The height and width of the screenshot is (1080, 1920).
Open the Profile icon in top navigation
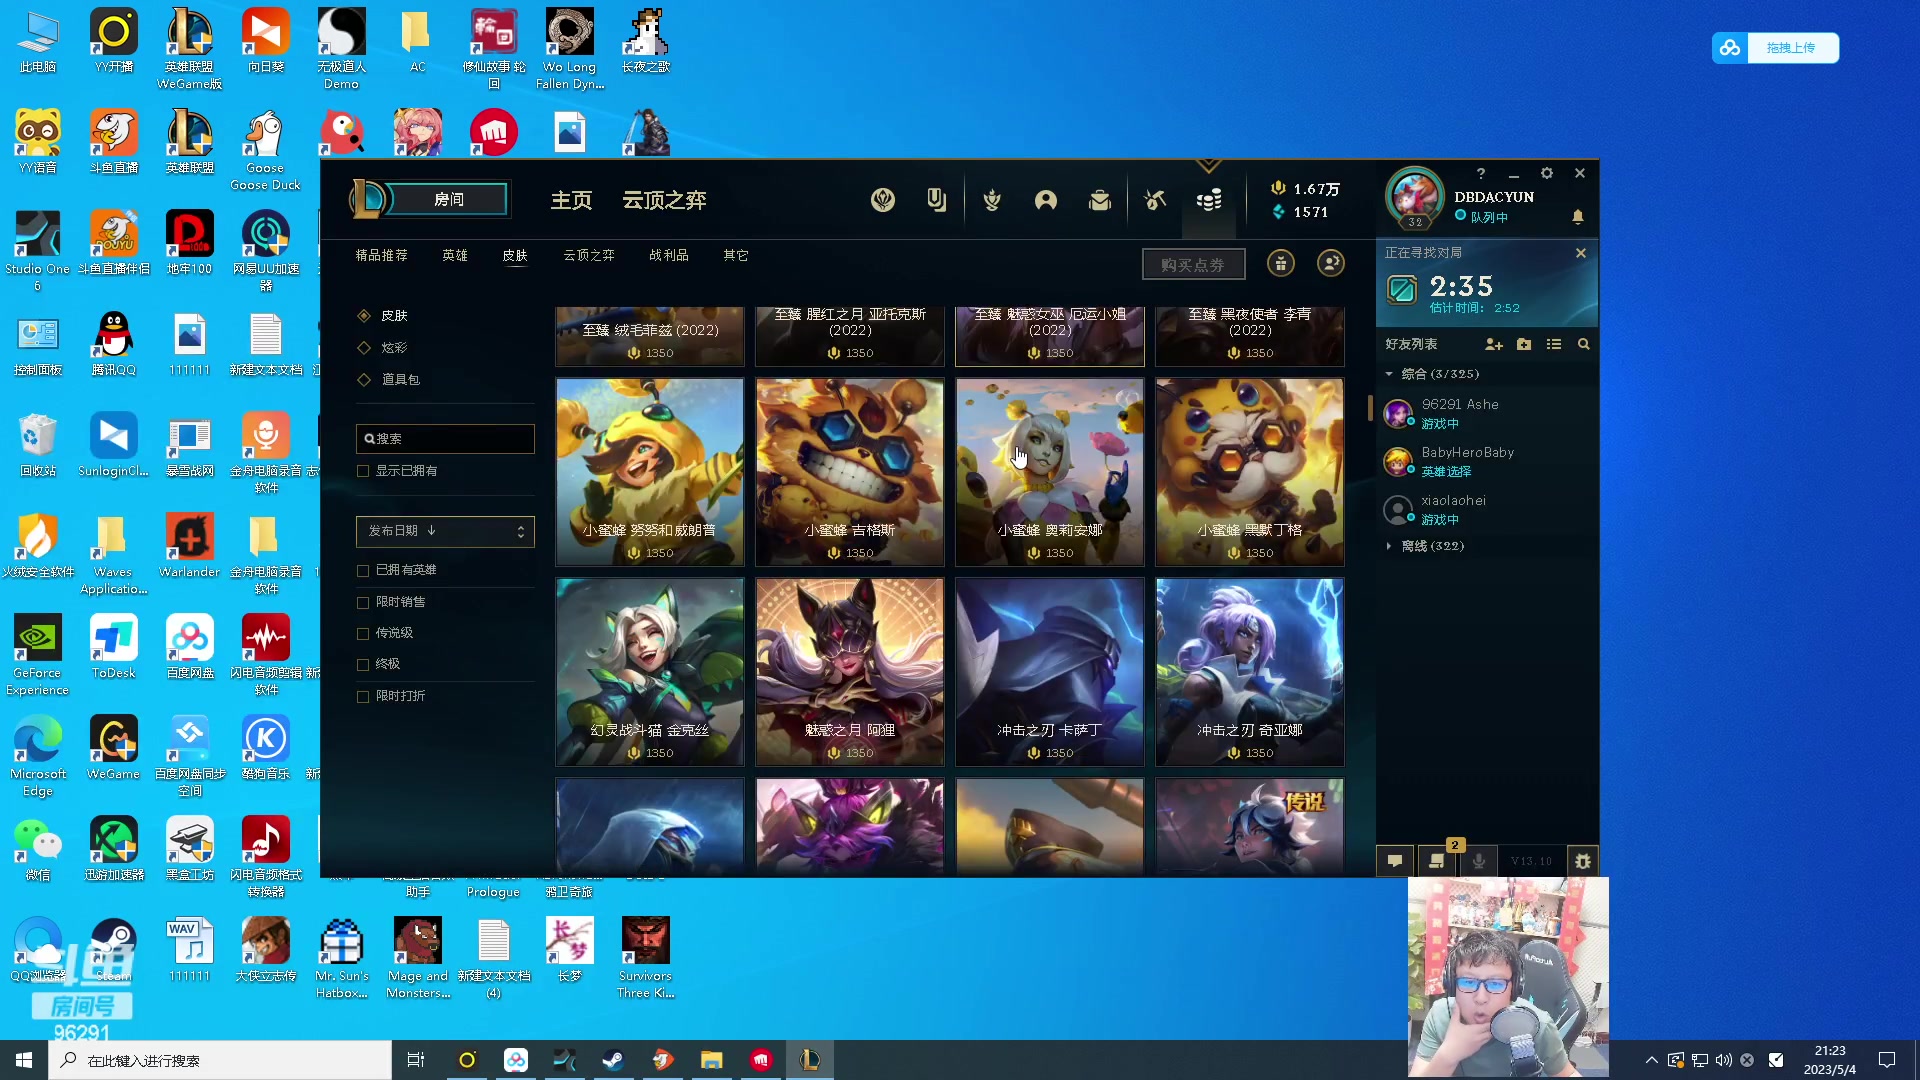(x=1046, y=200)
